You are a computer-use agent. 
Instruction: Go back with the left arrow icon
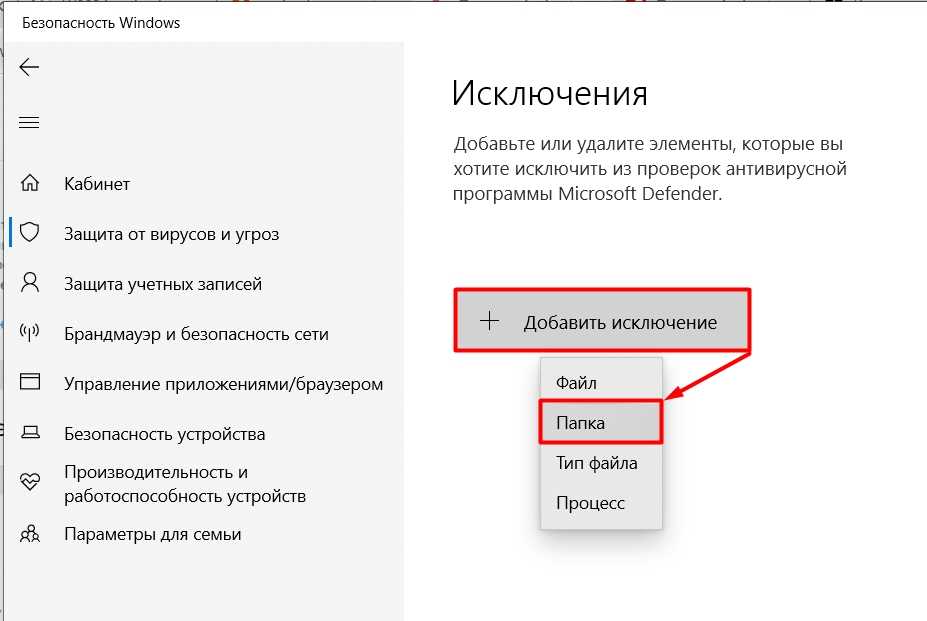(29, 67)
